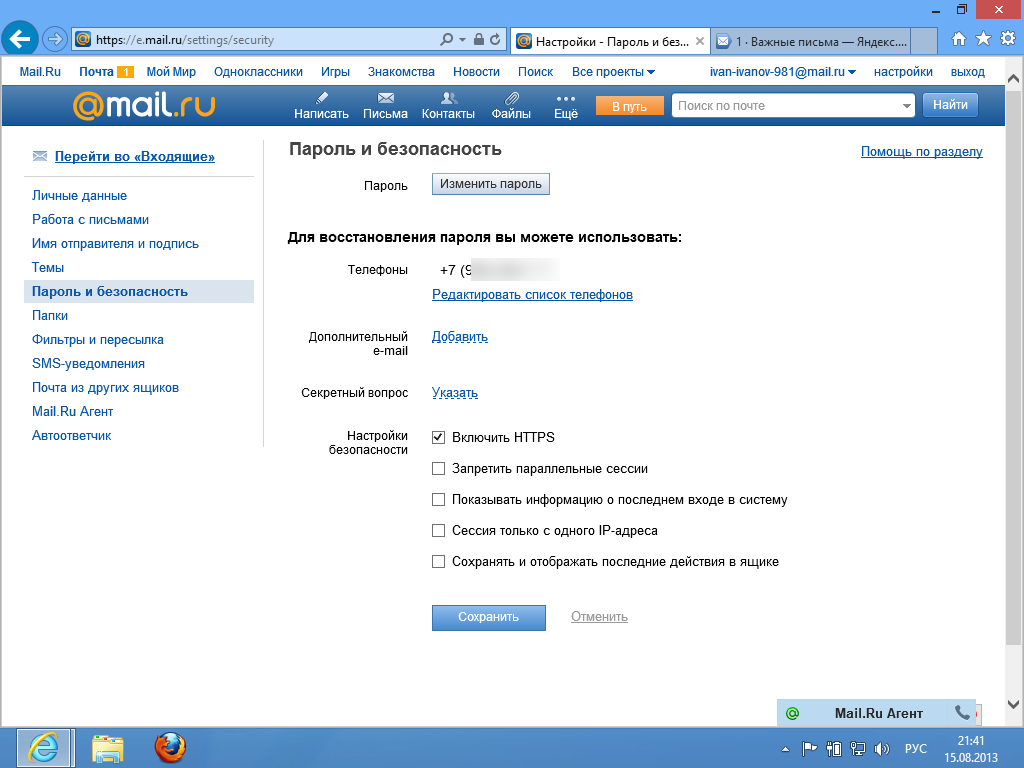Screen dimensions: 1024x768
Task: Open Контакты people icon
Action: pyautogui.click(x=448, y=98)
